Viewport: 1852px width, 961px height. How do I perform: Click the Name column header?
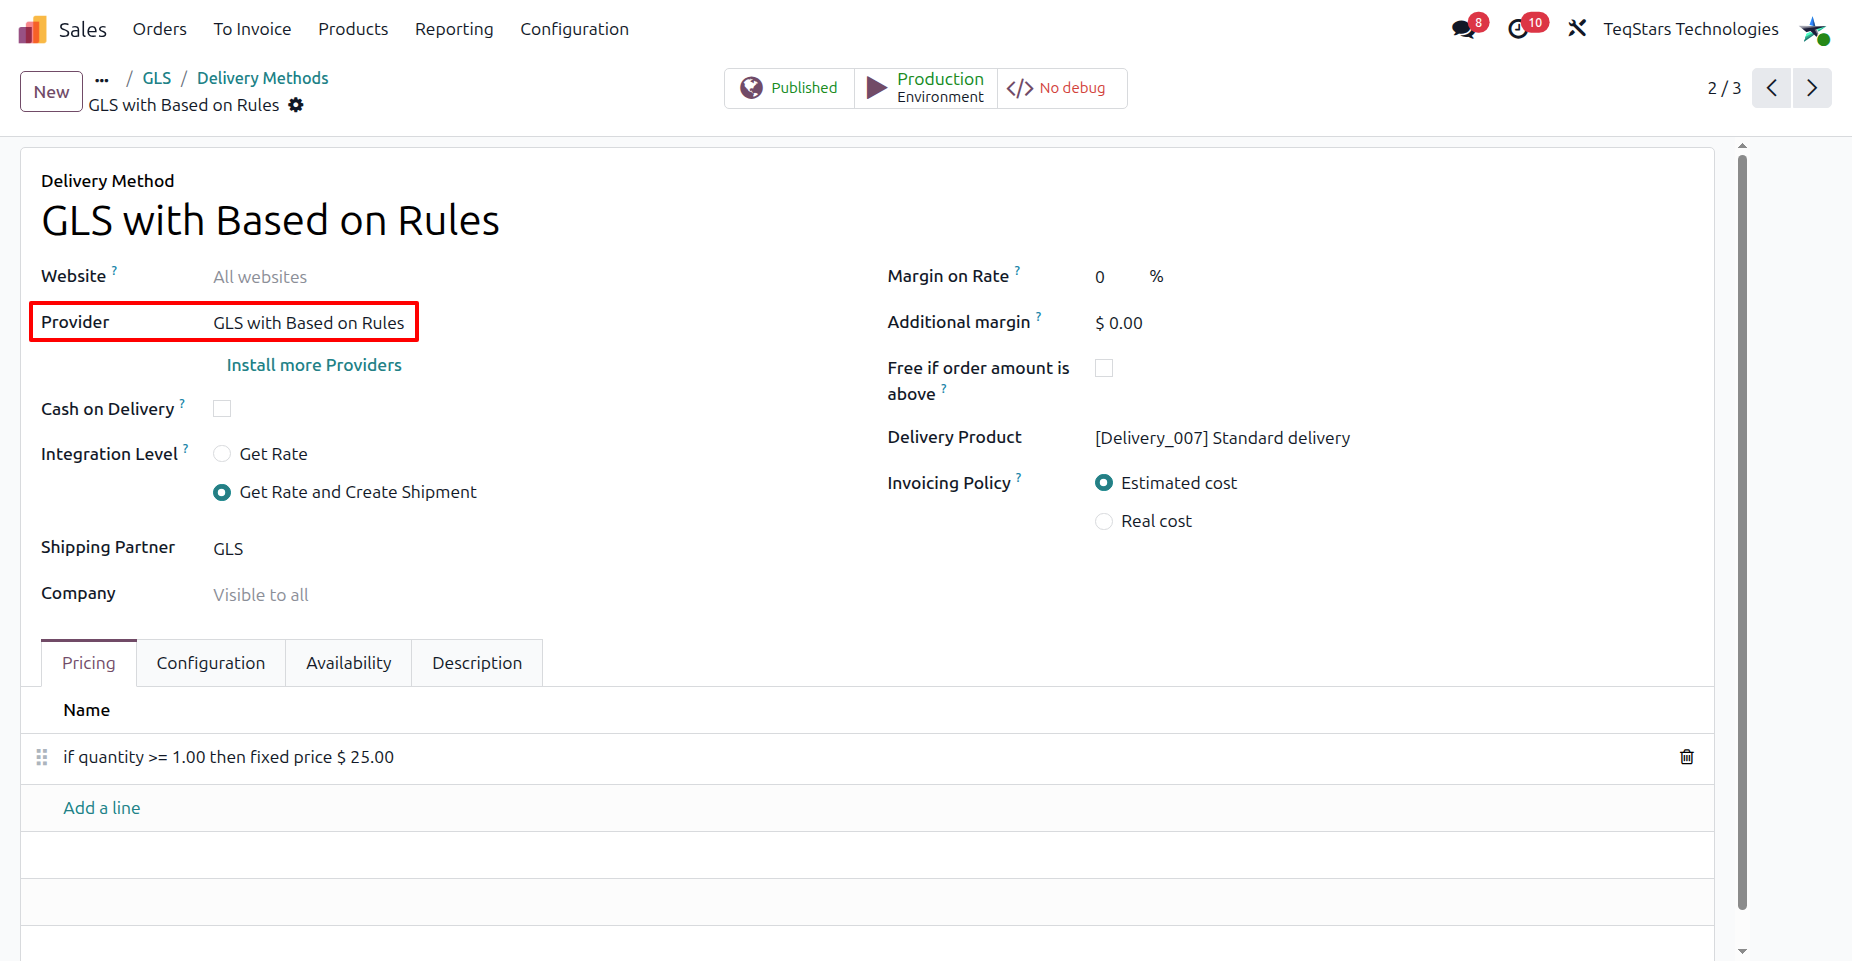(x=87, y=710)
